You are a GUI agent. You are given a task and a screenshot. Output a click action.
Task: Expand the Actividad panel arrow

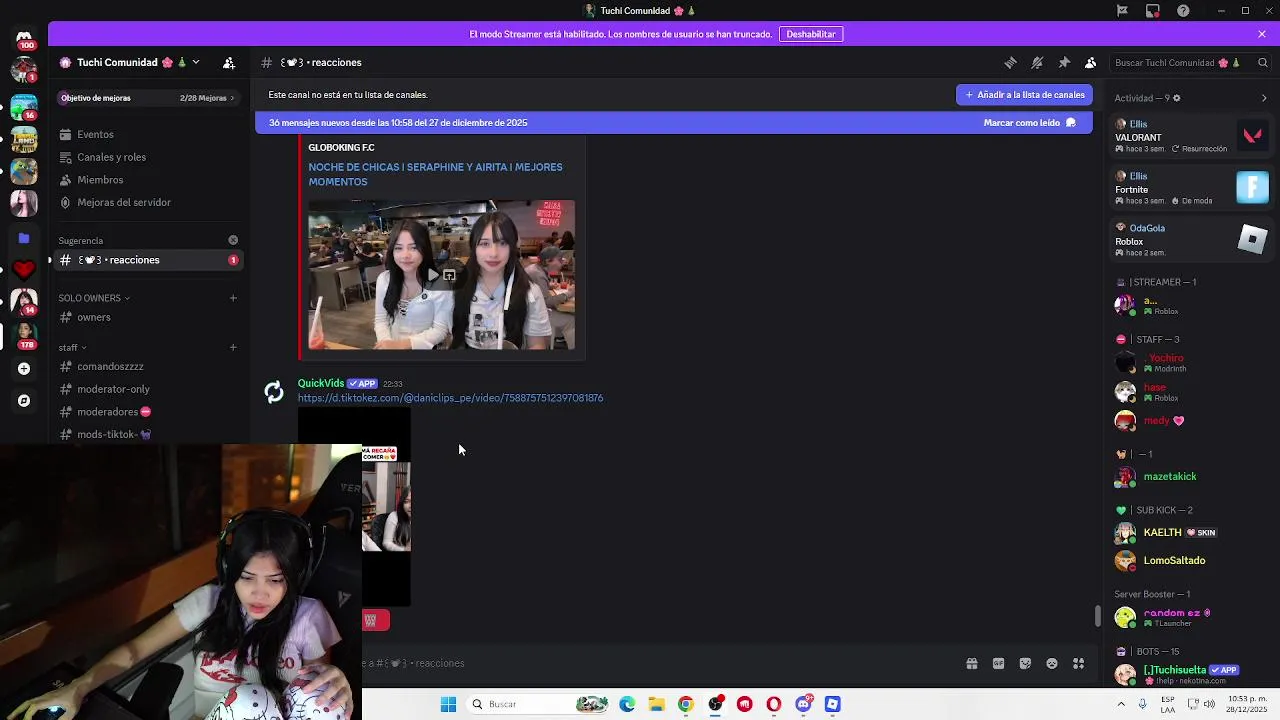(x=1264, y=98)
